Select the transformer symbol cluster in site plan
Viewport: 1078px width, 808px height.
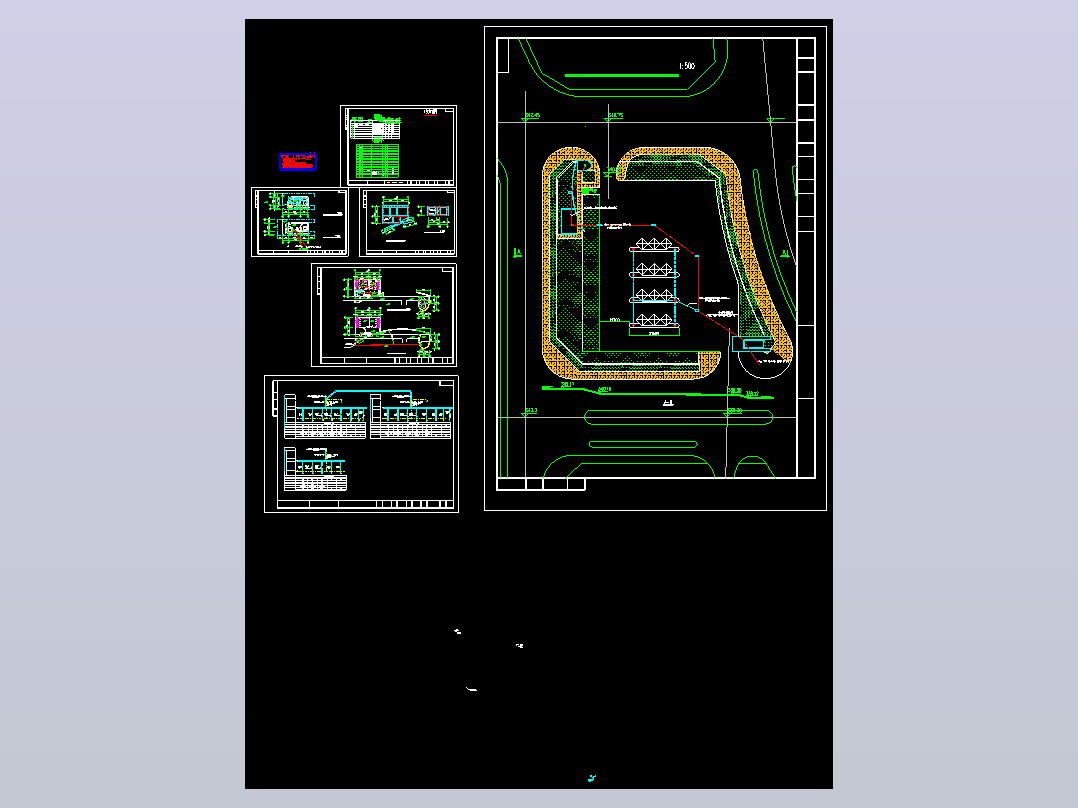(x=654, y=283)
